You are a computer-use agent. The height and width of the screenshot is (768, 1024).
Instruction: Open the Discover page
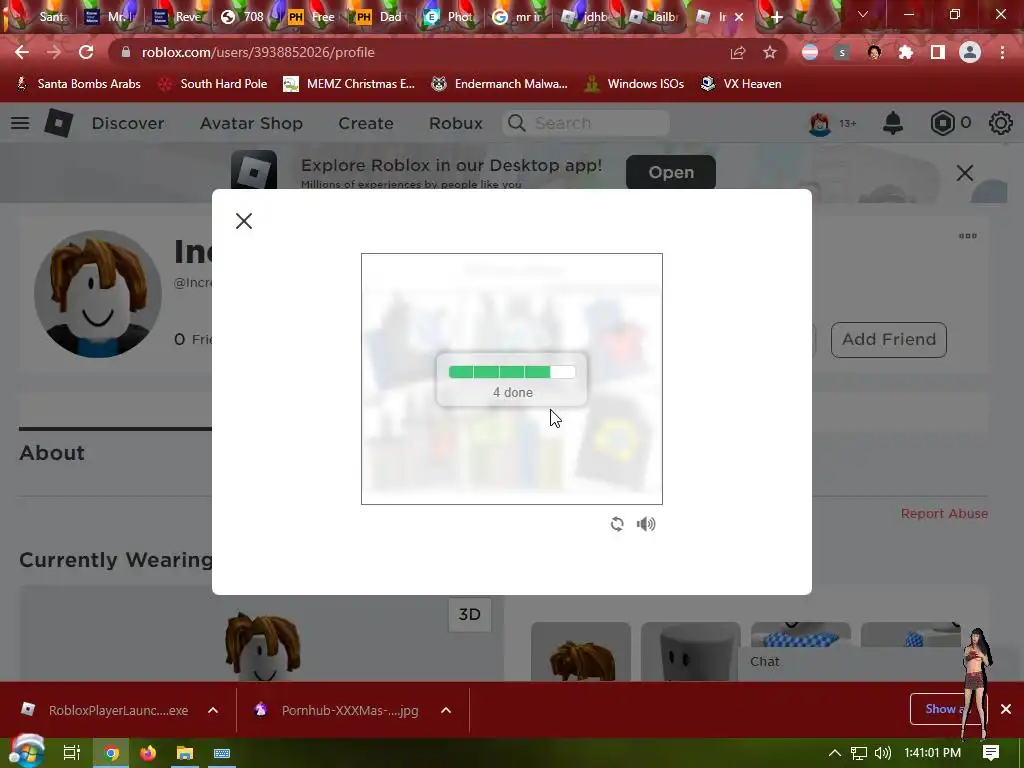[x=128, y=123]
